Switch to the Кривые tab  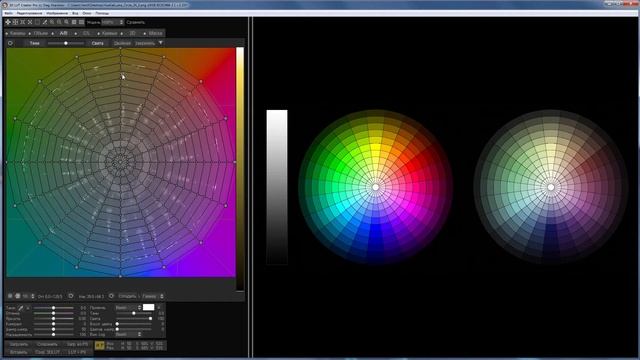click(x=109, y=33)
